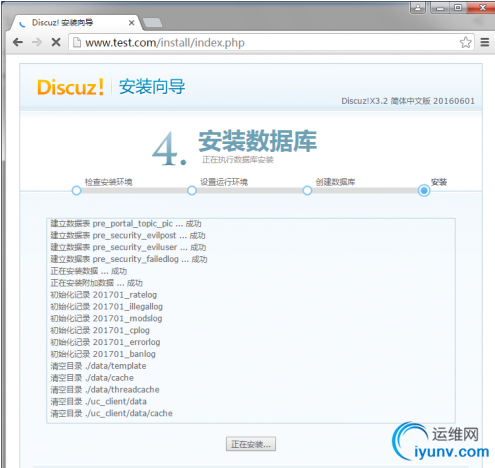Click log line 初始化记录 201701_modslog
This screenshot has height=468, width=495.
[x=106, y=318]
